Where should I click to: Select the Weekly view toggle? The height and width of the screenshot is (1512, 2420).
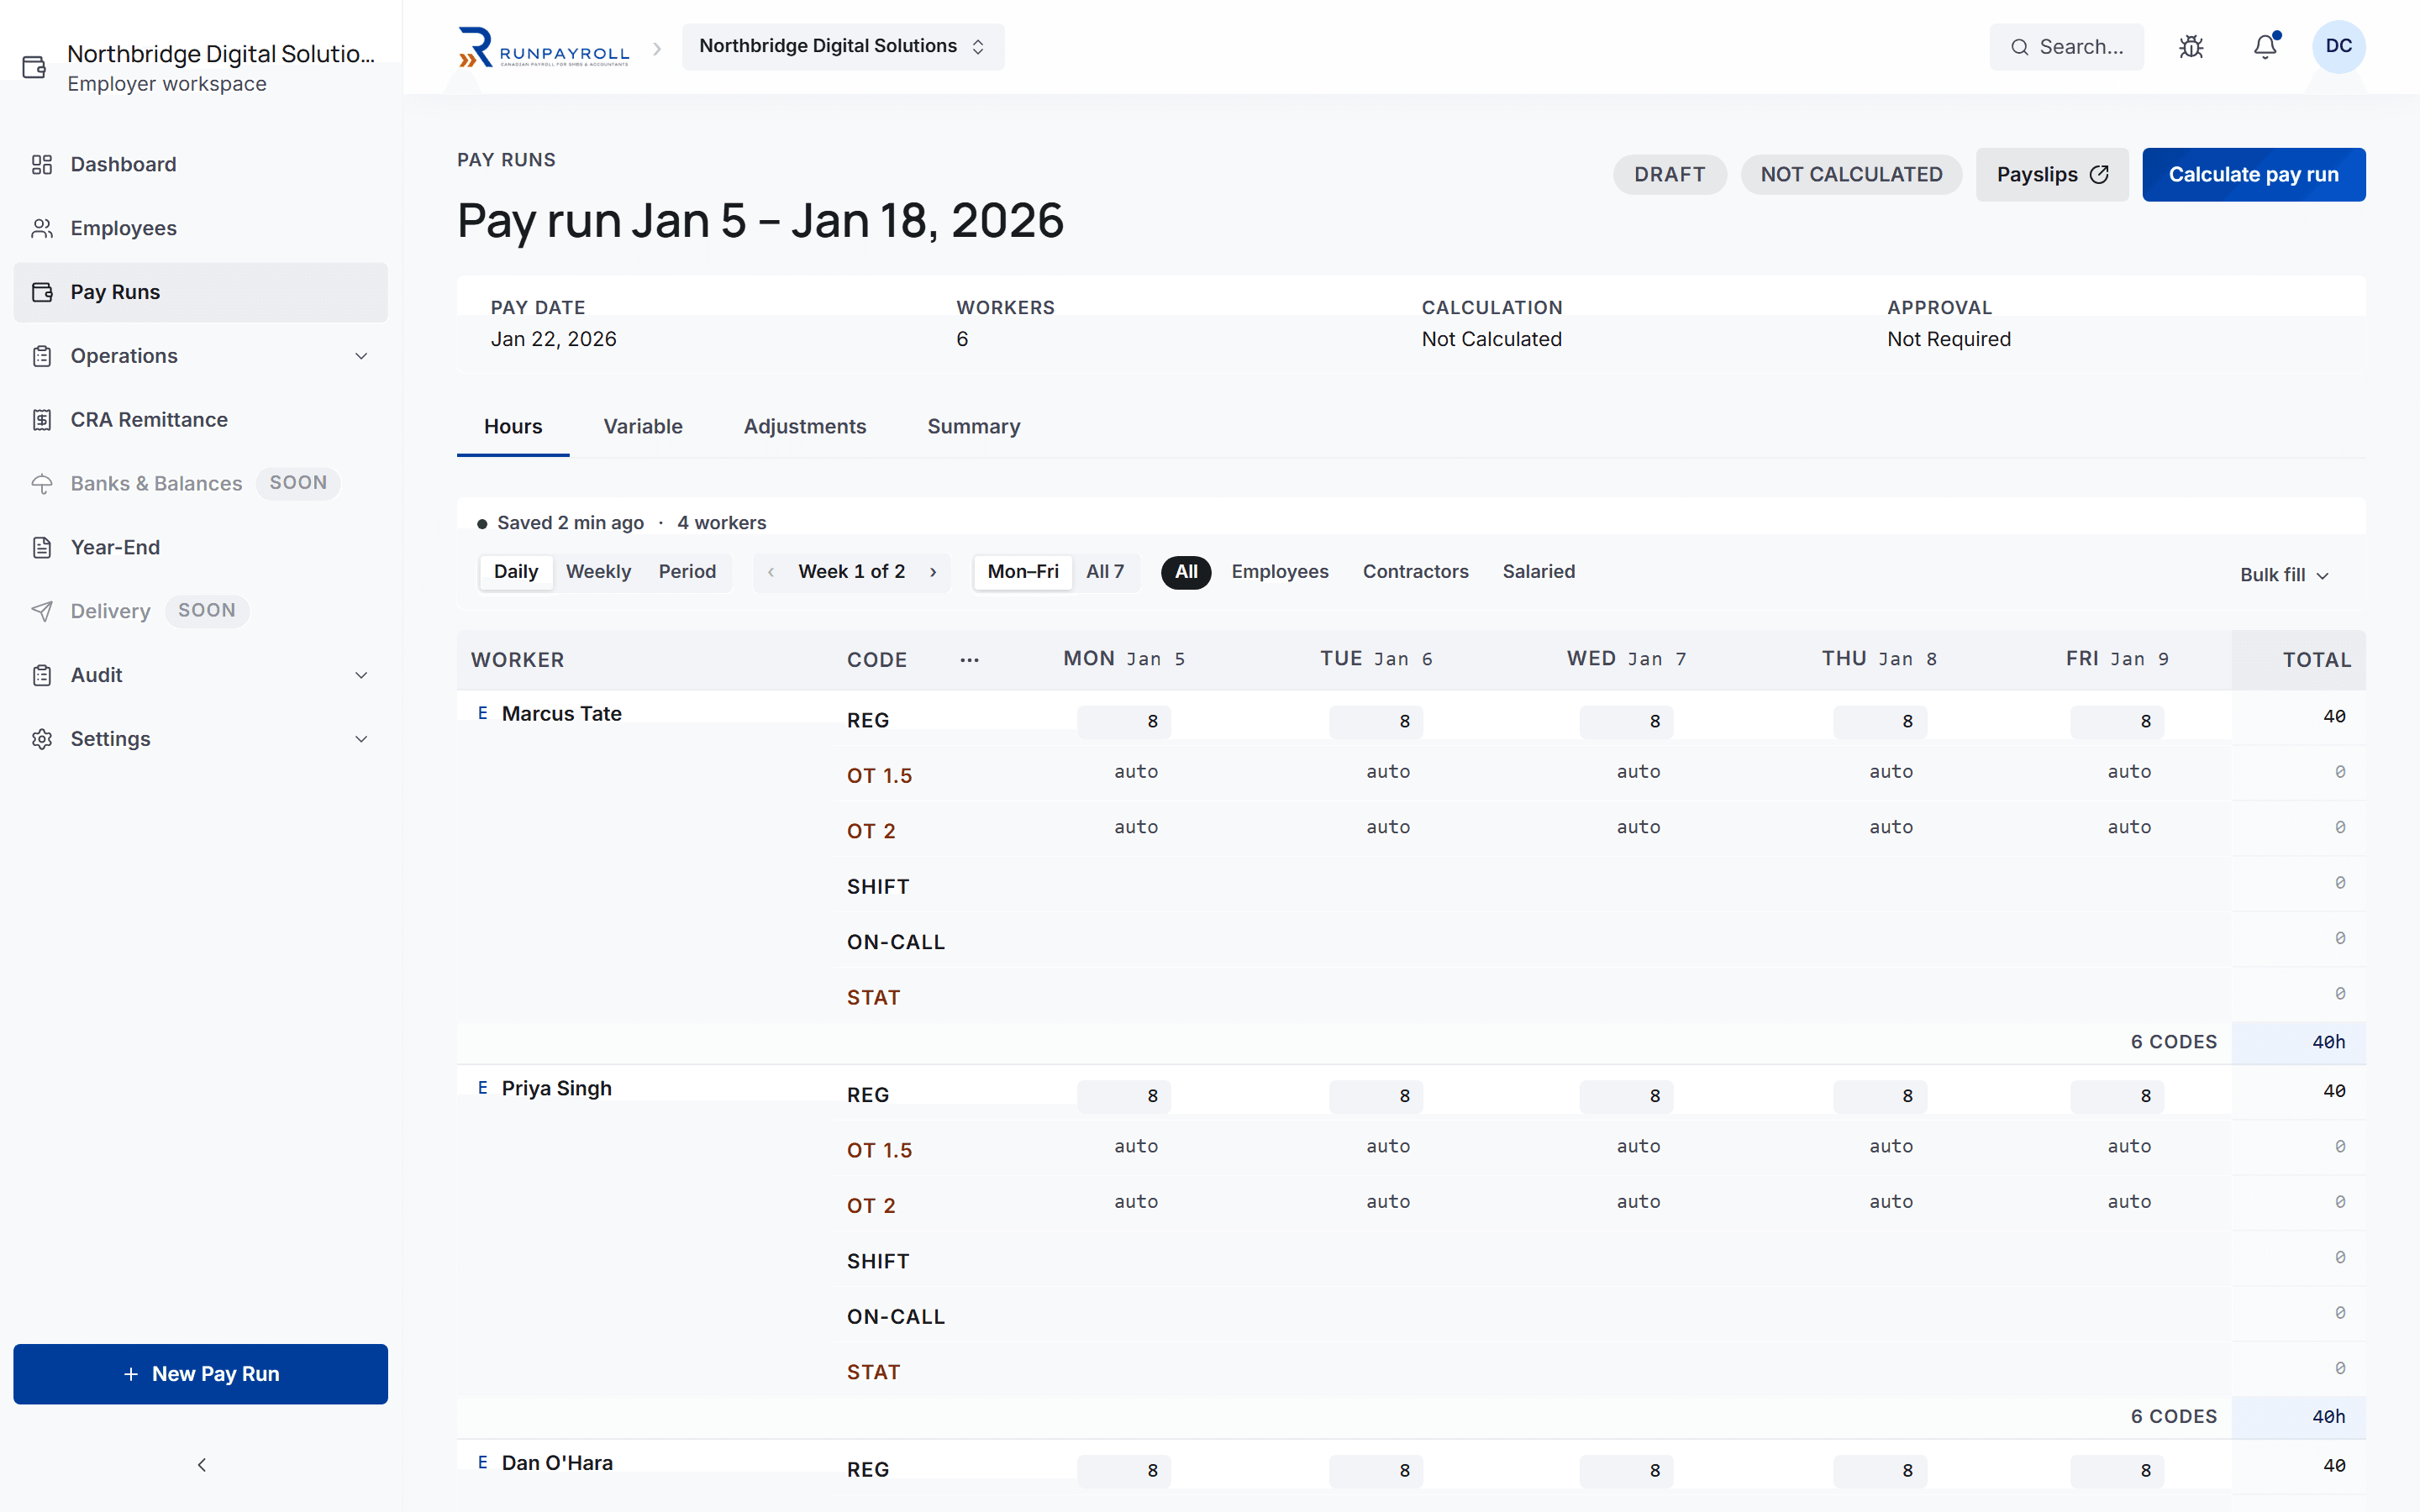598,572
